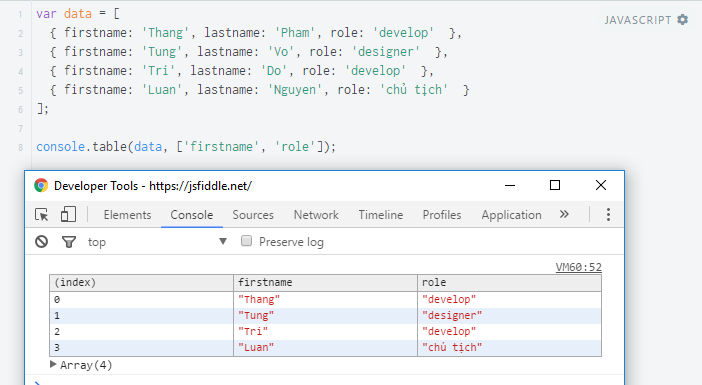Switch to the Network tab
This screenshot has width=702, height=385.
point(316,215)
